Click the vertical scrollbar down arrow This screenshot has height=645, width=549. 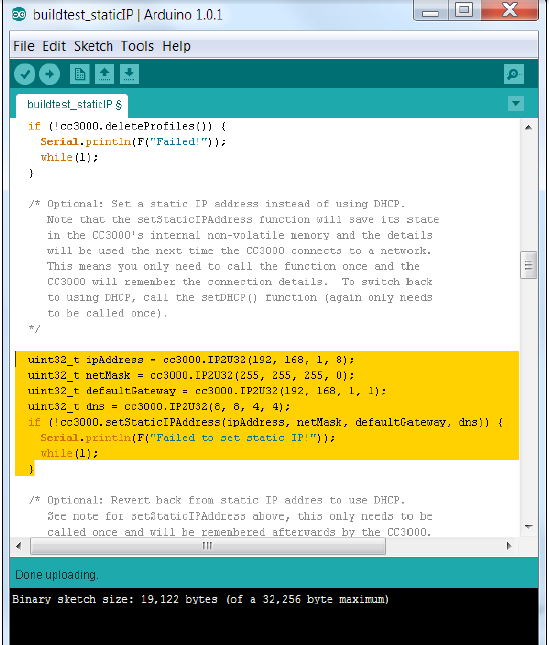pyautogui.click(x=529, y=527)
